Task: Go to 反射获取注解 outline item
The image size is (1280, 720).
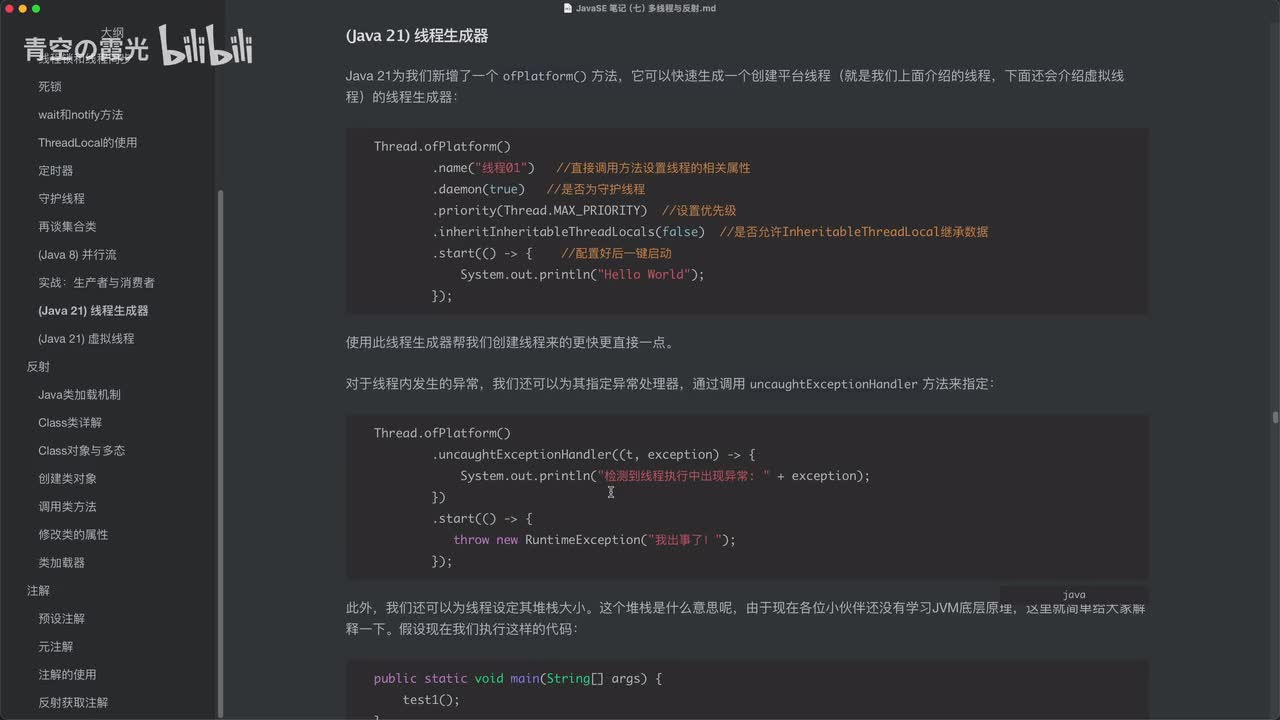Action: click(x=73, y=703)
